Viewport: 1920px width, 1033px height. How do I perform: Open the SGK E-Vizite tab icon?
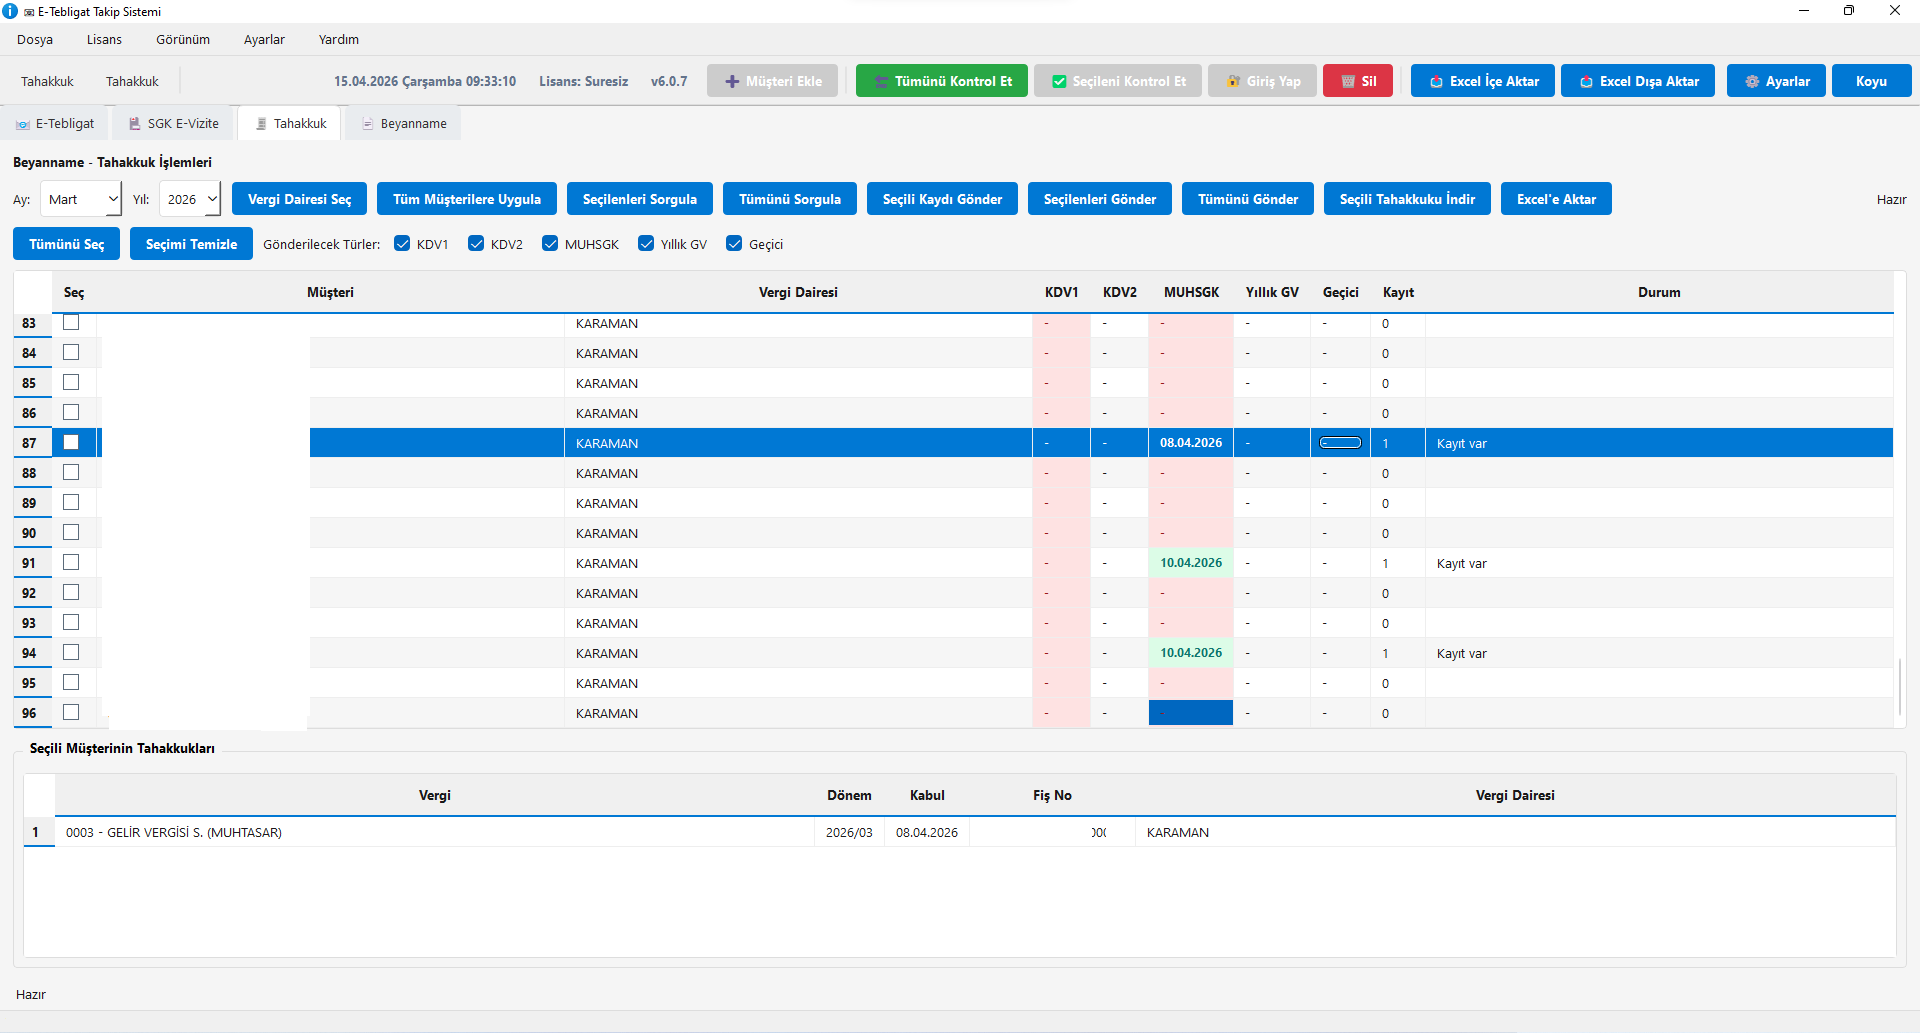[x=134, y=124]
